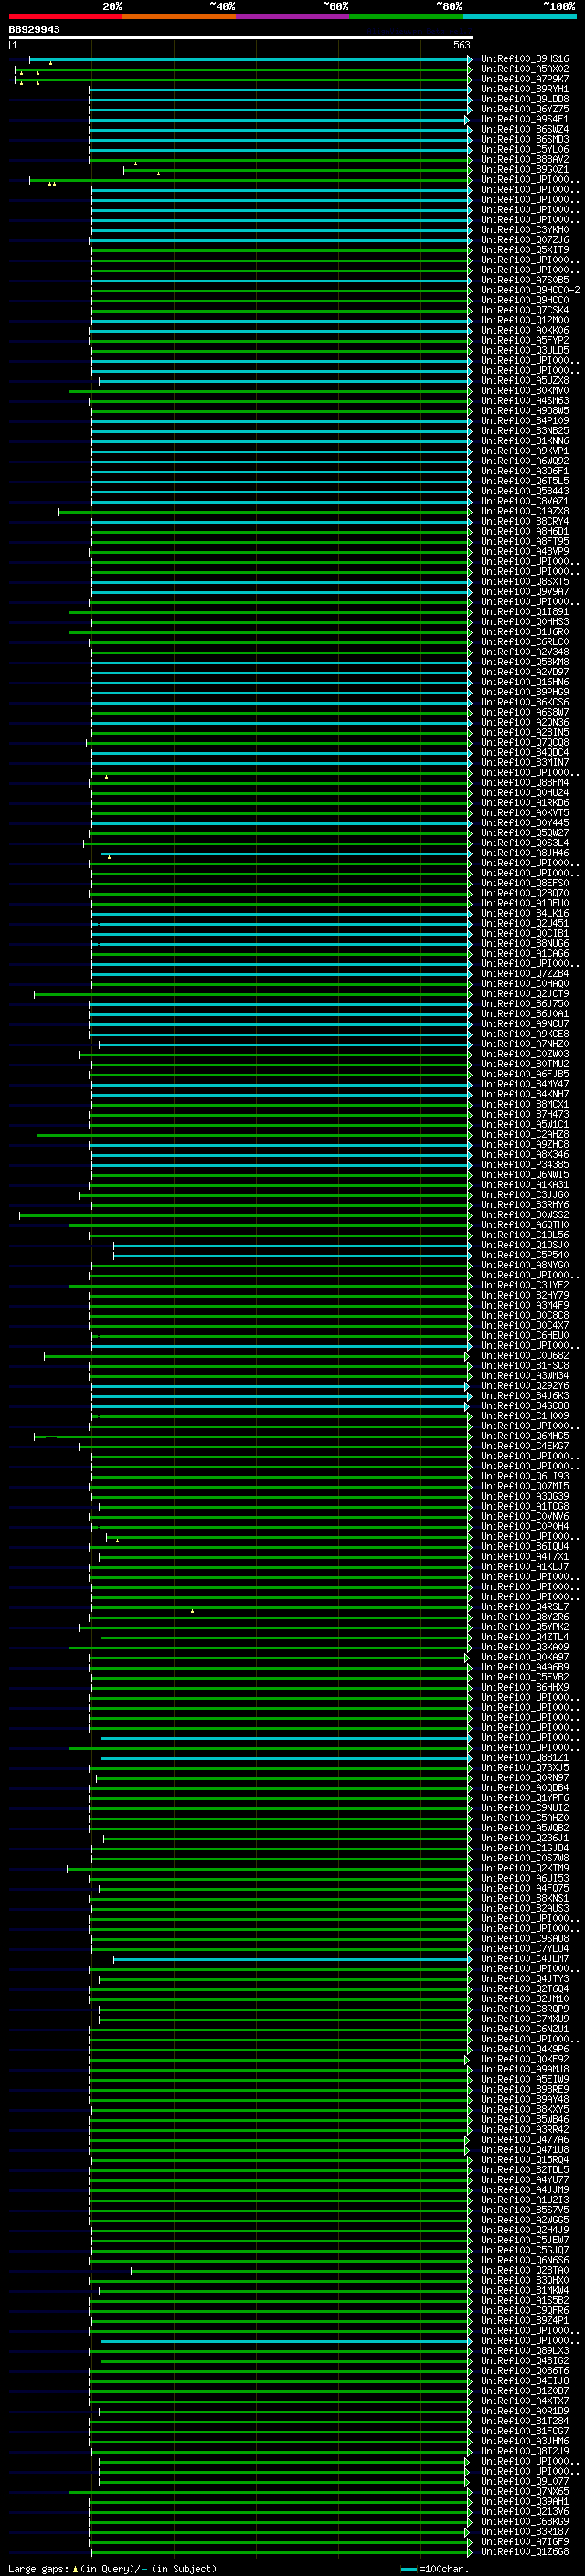The height and width of the screenshot is (2576, 585).
Task: Select the UniRef100_A9S4F1 label
Action: click(524, 119)
